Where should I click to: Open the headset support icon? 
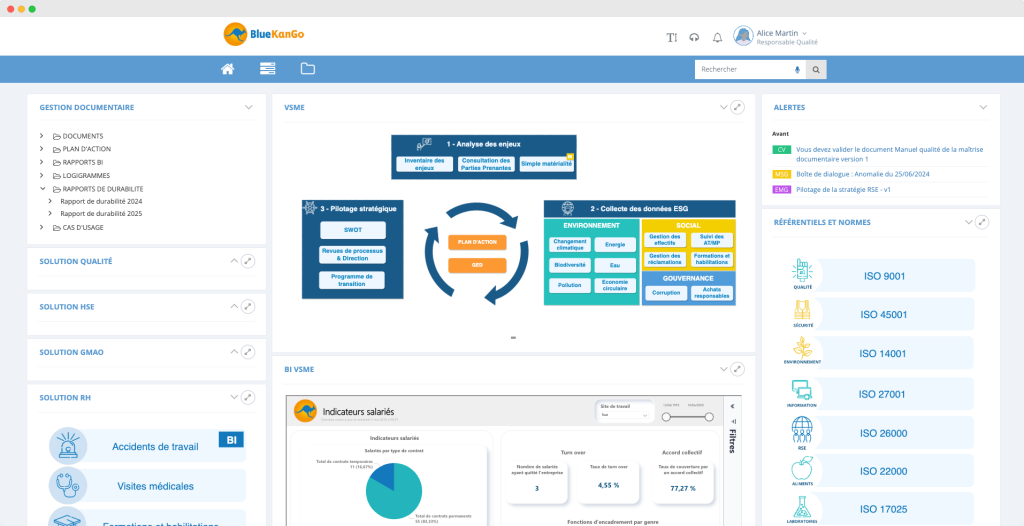point(695,37)
